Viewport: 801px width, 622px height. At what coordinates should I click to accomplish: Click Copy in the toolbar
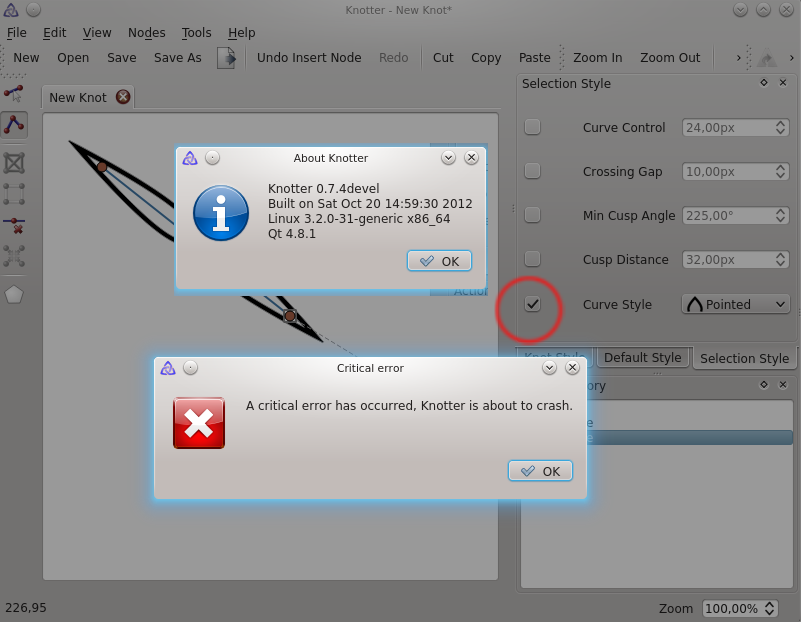click(486, 58)
